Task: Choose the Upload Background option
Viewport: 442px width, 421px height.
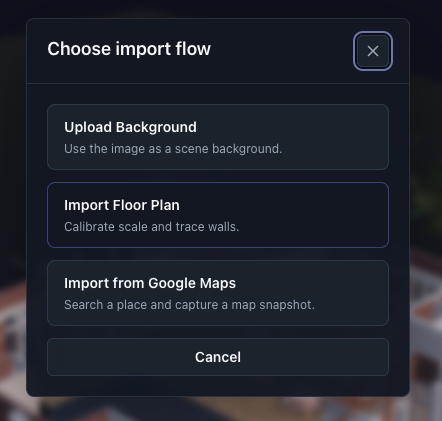Action: click(218, 137)
